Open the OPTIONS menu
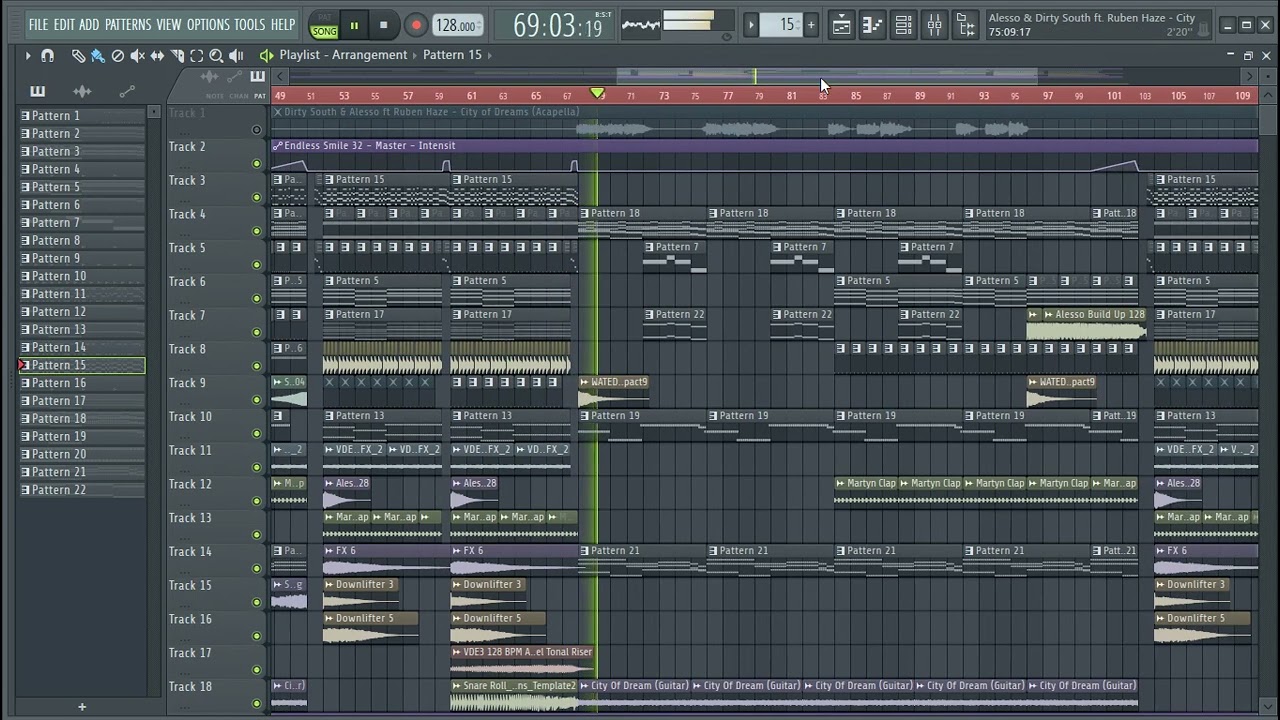 pyautogui.click(x=208, y=24)
